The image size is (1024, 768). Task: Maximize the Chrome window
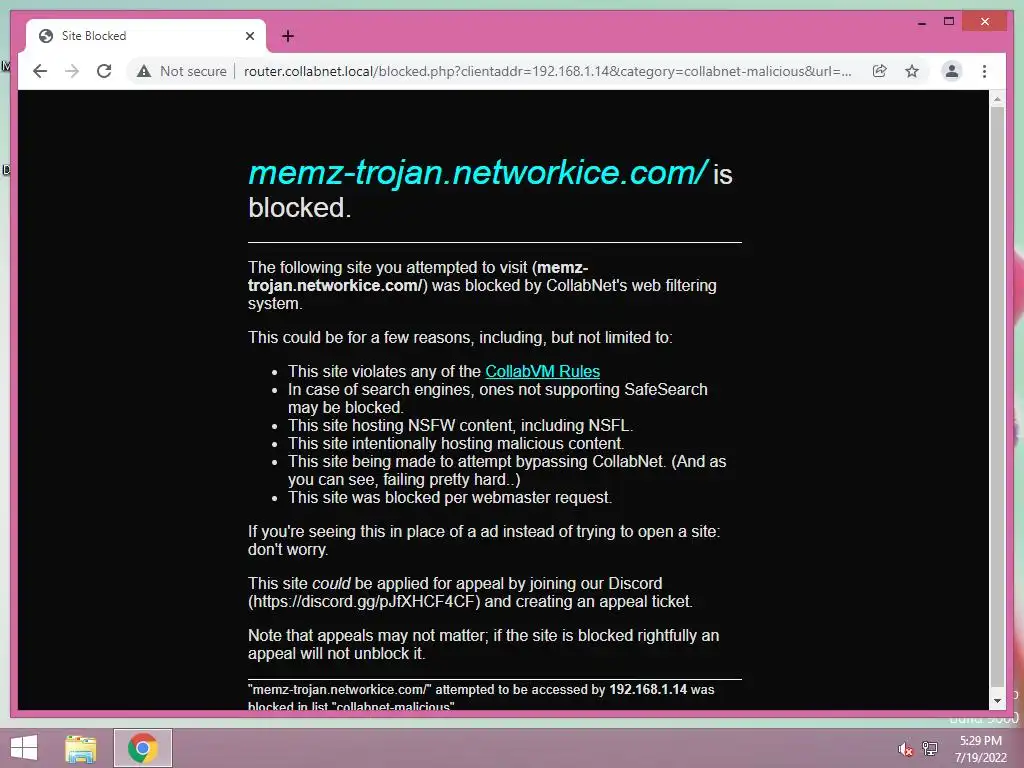(x=949, y=22)
